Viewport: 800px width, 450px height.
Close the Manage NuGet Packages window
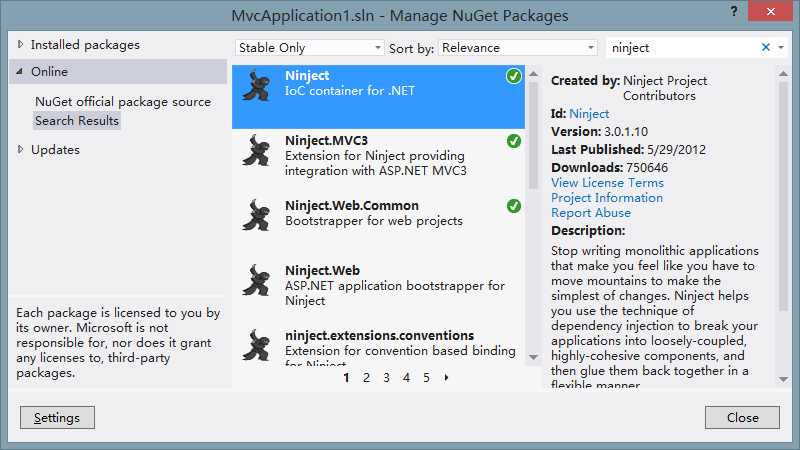[770, 11]
